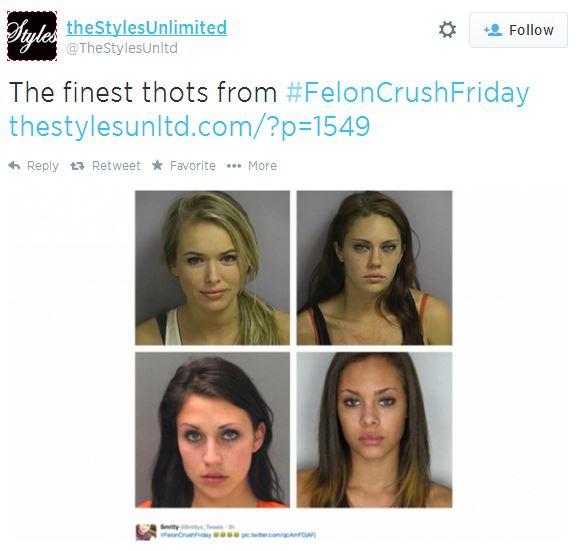Screen dimensions: 577x551
Task: Click the hashtag in Smitty's embedded tweet
Action: tap(186, 535)
